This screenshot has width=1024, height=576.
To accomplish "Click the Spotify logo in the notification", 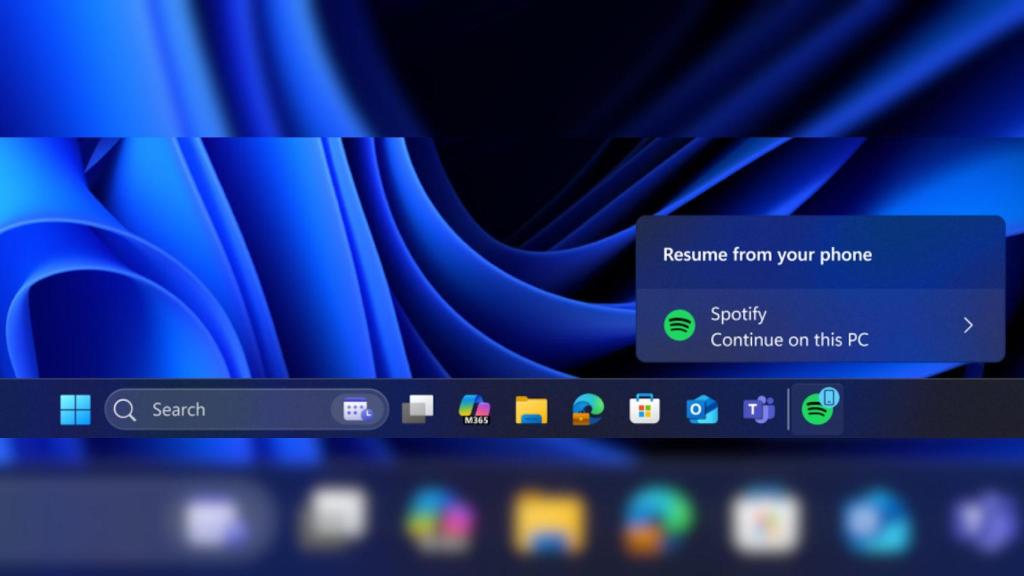I will 679,325.
